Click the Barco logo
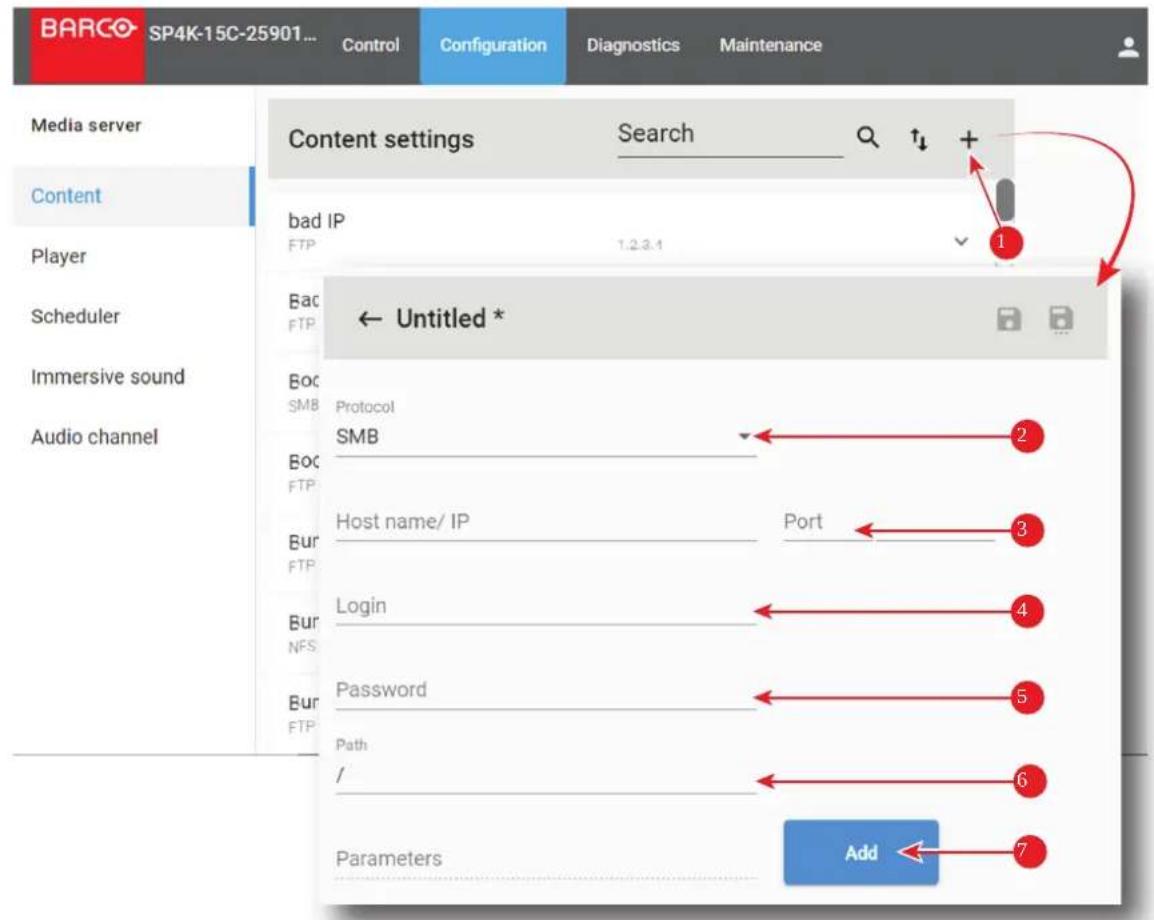Viewport: 1154px width, 920px height. [x=88, y=29]
